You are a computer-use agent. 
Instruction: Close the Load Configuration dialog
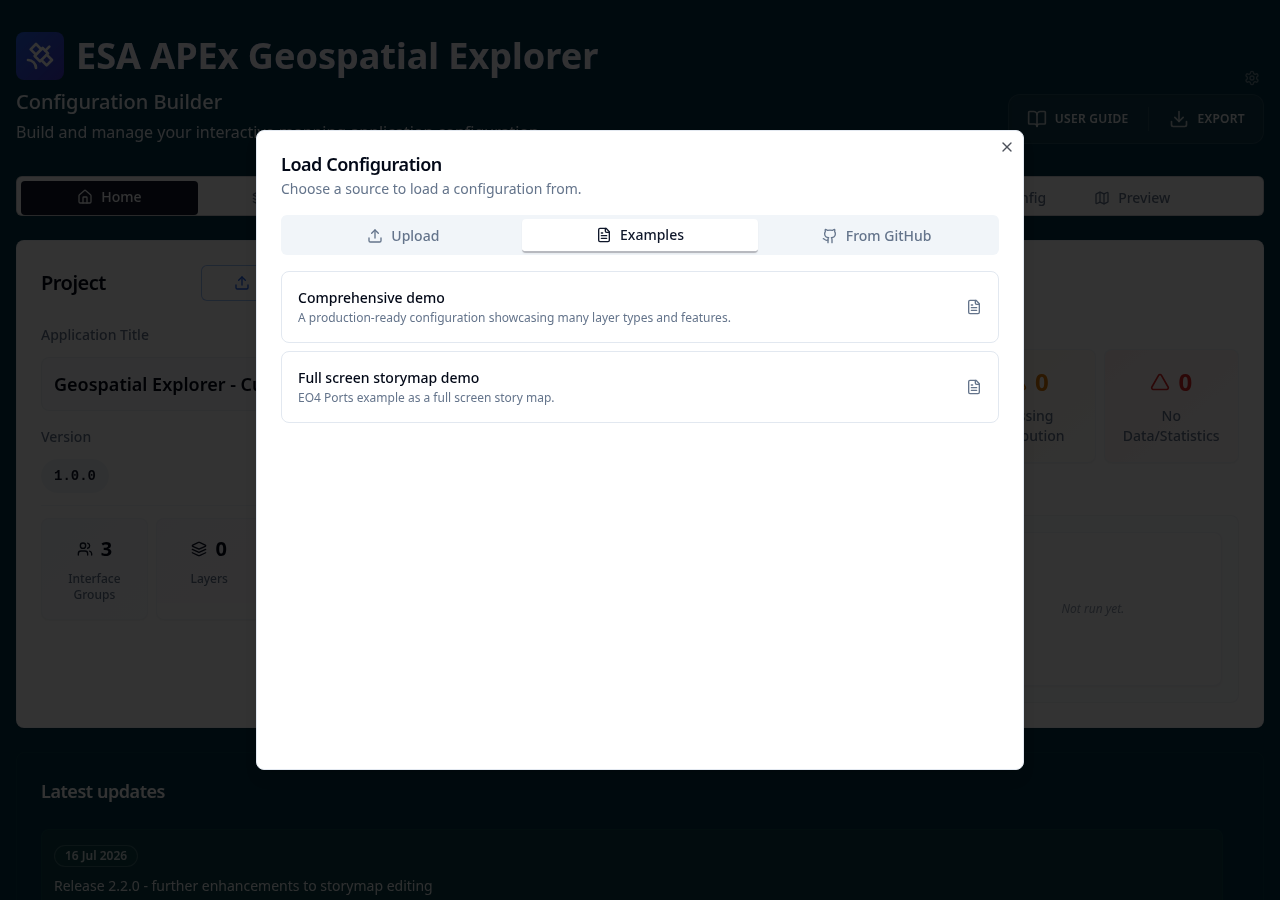1007,147
